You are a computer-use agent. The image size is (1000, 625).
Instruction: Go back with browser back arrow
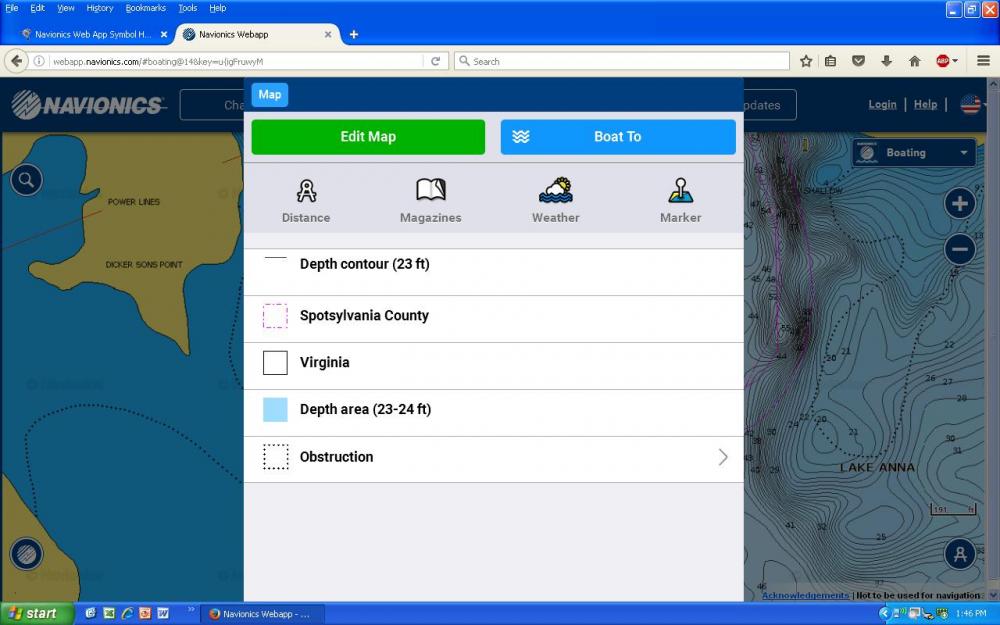click(x=17, y=61)
